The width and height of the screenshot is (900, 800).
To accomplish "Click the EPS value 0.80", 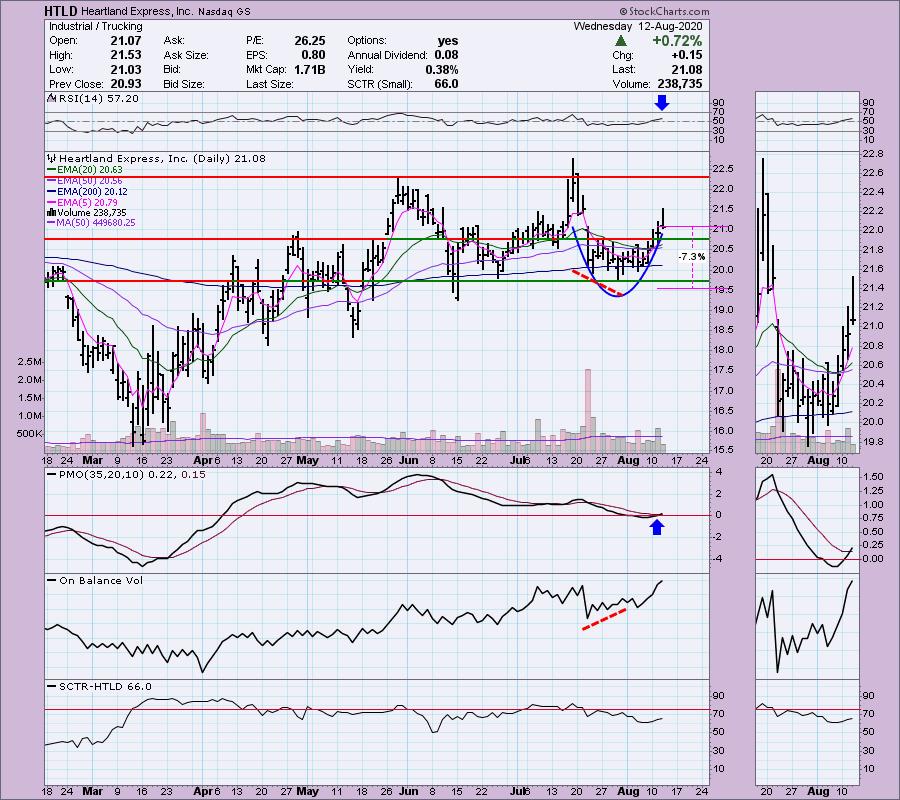I will pos(314,55).
